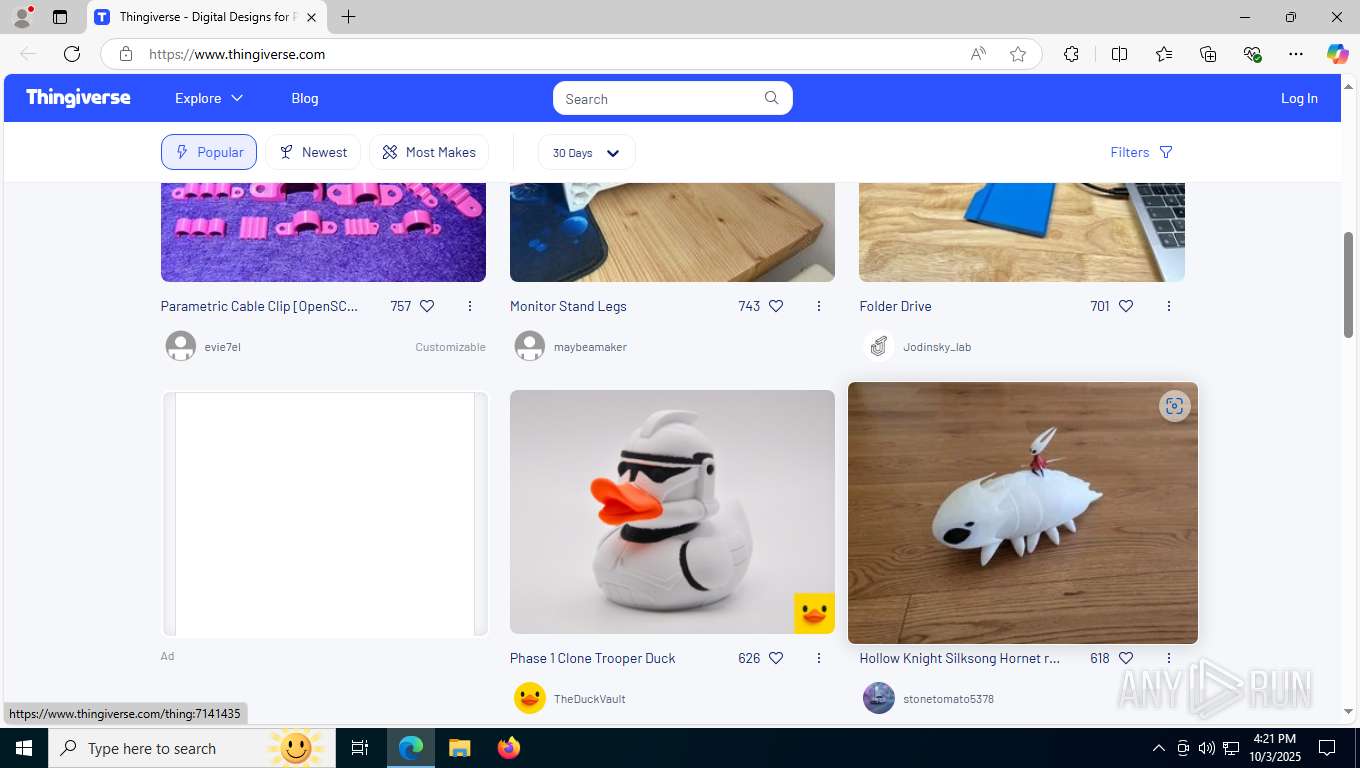Open the 30 Days time range dropdown
1360x768 pixels.
586,153
